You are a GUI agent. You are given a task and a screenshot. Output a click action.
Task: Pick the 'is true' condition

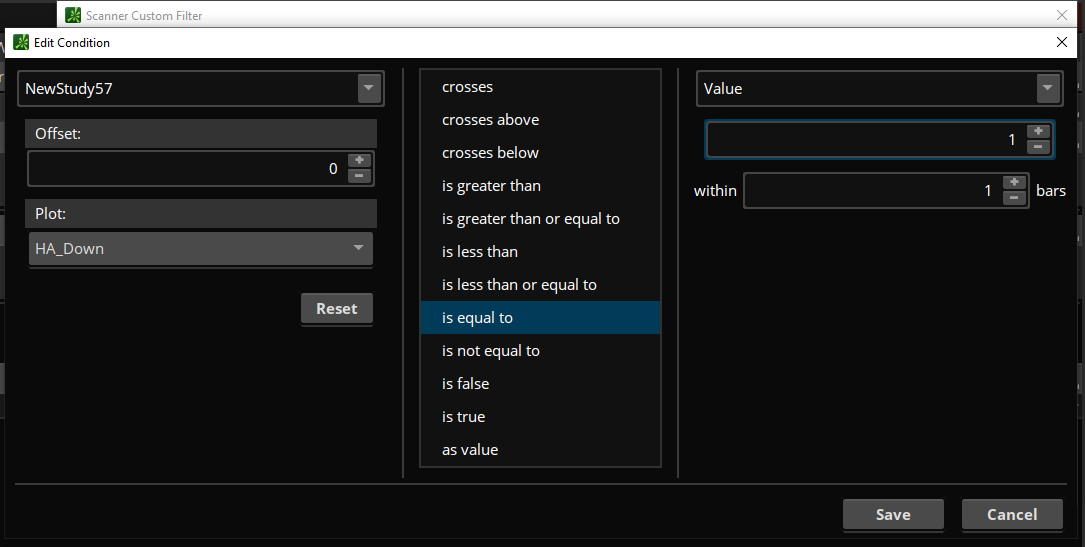(463, 417)
